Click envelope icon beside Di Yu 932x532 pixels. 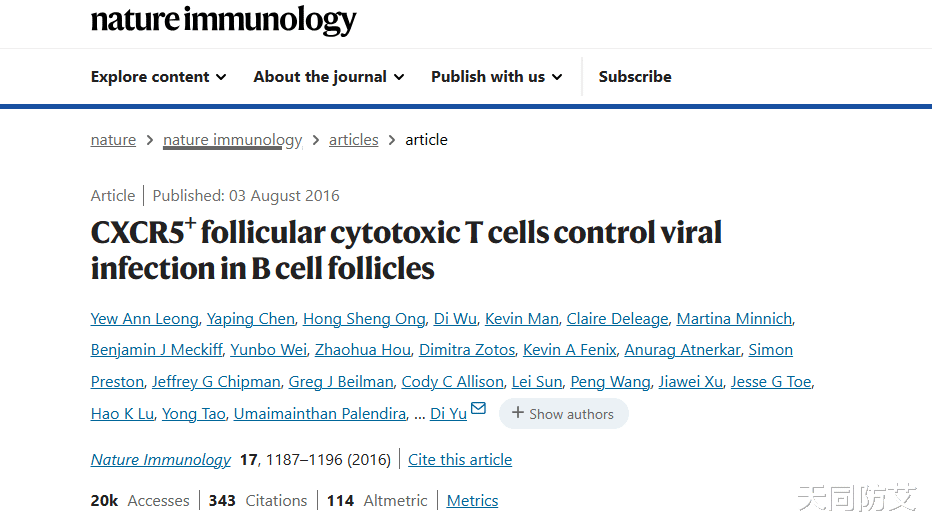tap(478, 408)
